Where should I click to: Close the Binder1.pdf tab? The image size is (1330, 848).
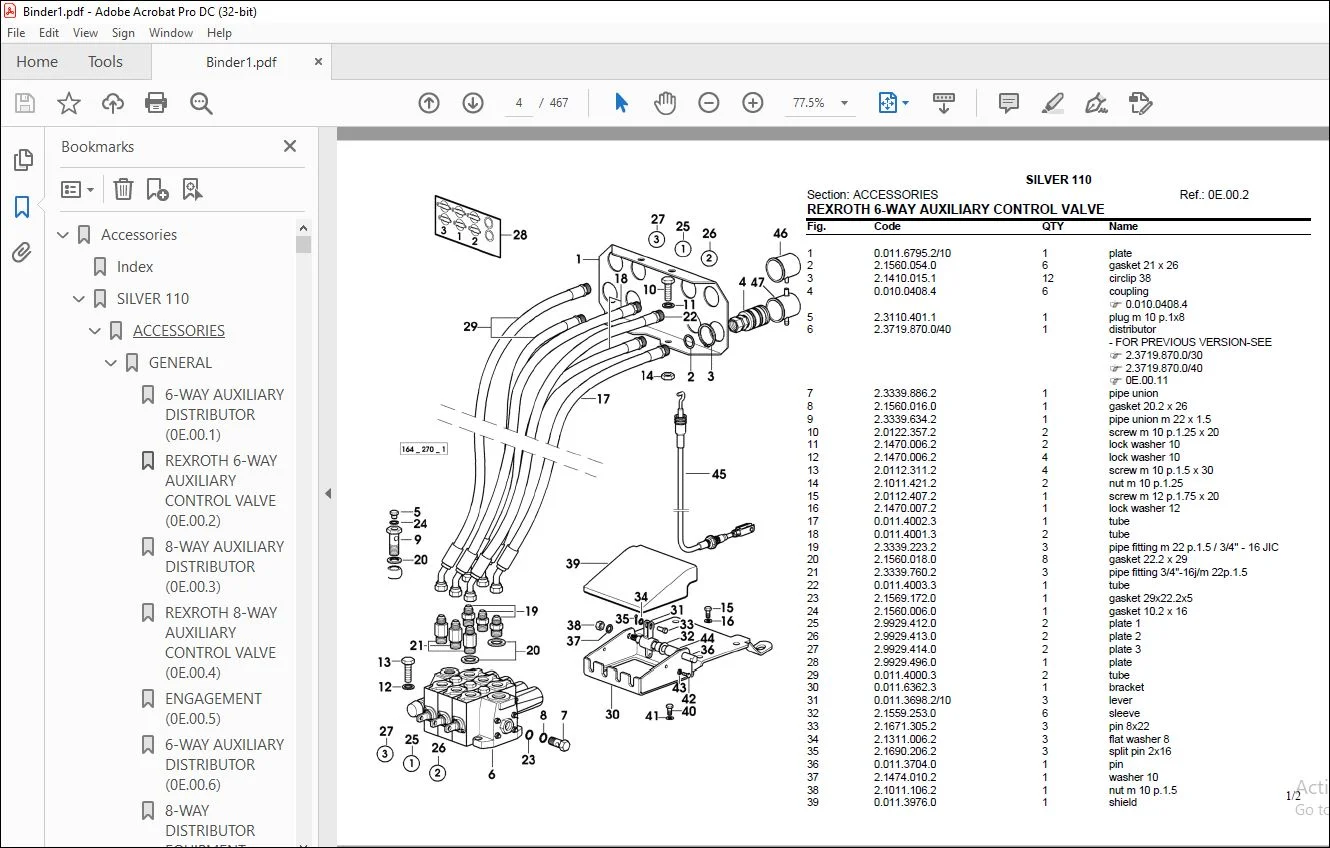pos(319,61)
